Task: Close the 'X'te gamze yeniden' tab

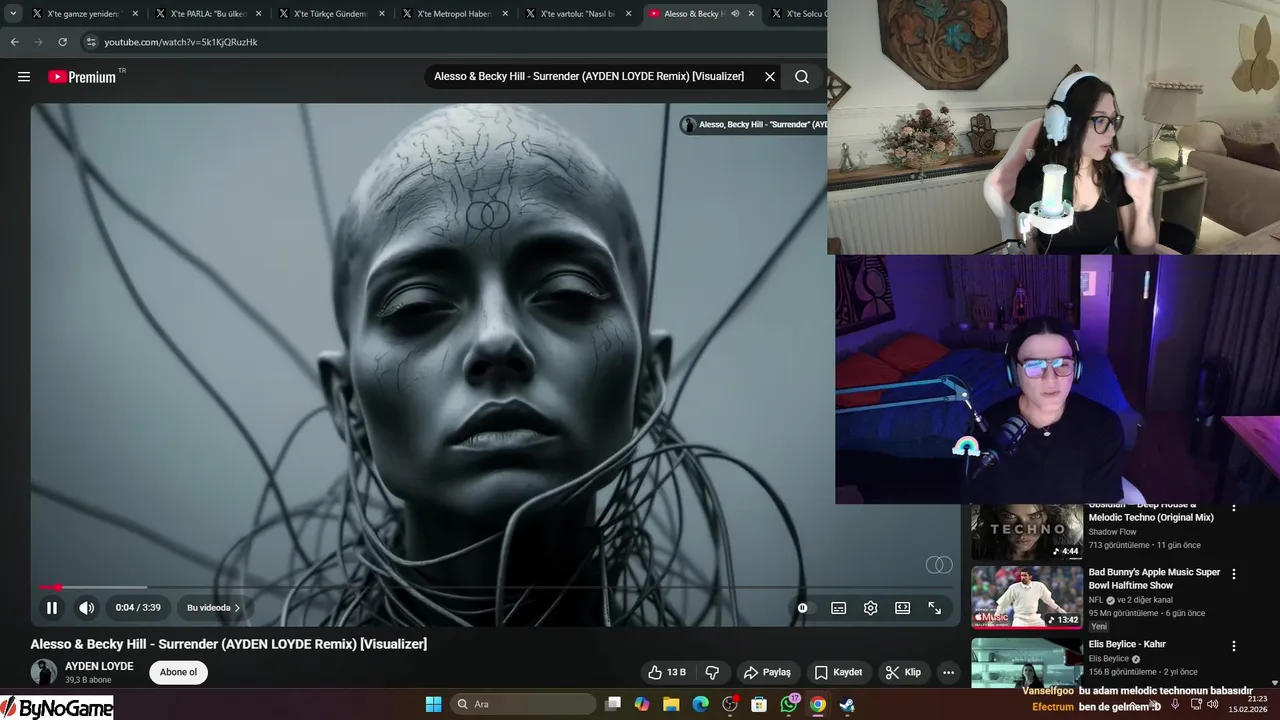Action: pyautogui.click(x=135, y=14)
